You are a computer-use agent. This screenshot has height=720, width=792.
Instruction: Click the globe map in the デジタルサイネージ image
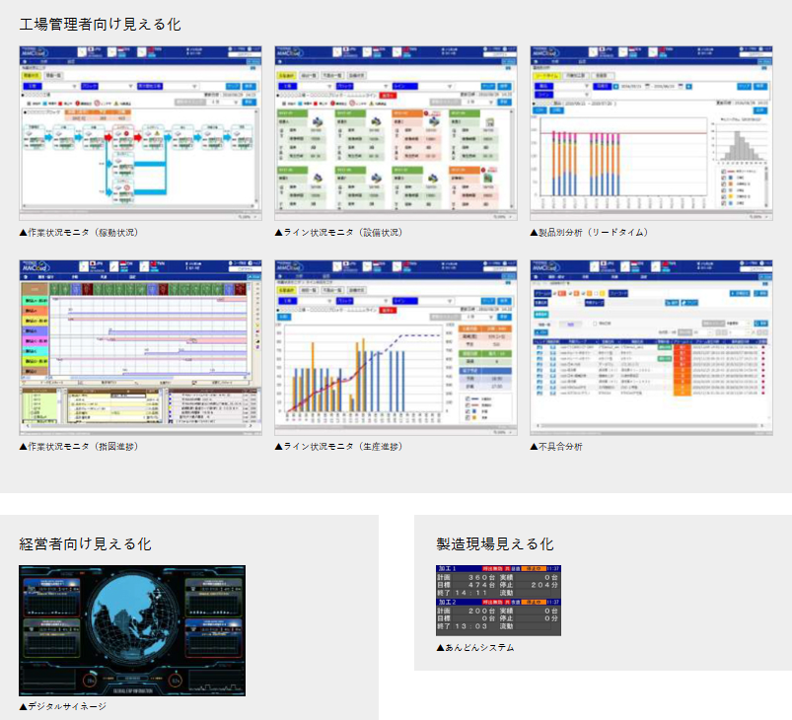point(133,630)
